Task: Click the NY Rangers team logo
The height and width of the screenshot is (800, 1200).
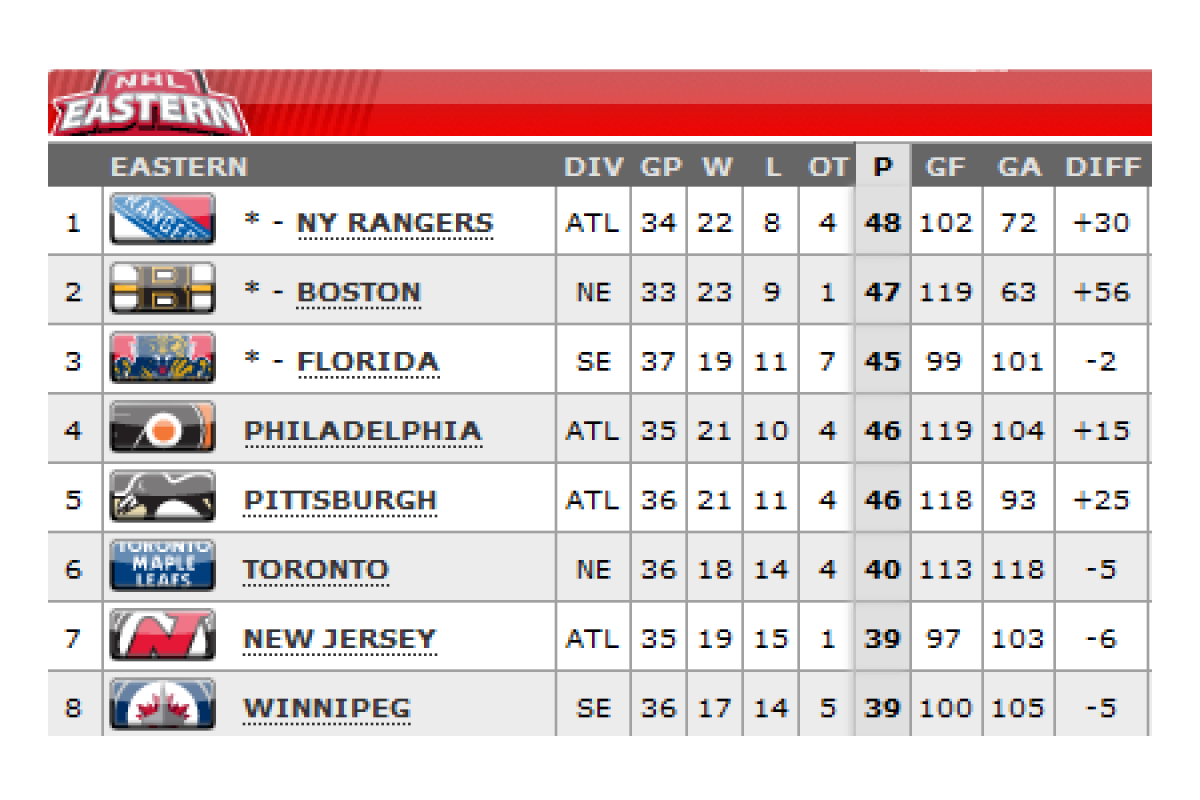Action: [162, 220]
